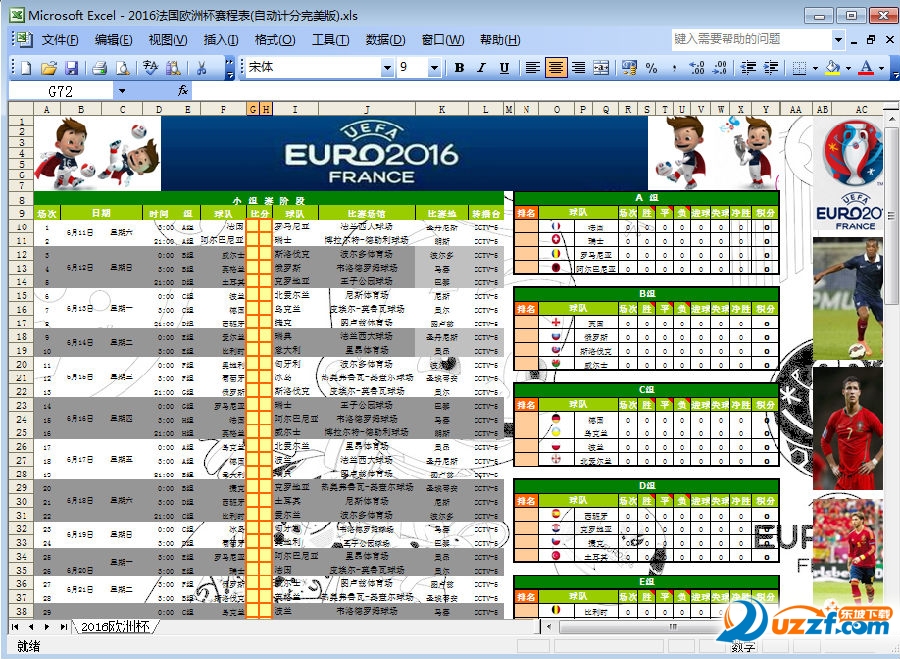Click the font name box showing 宋体
Screen dimensions: 900x659
click(314, 68)
